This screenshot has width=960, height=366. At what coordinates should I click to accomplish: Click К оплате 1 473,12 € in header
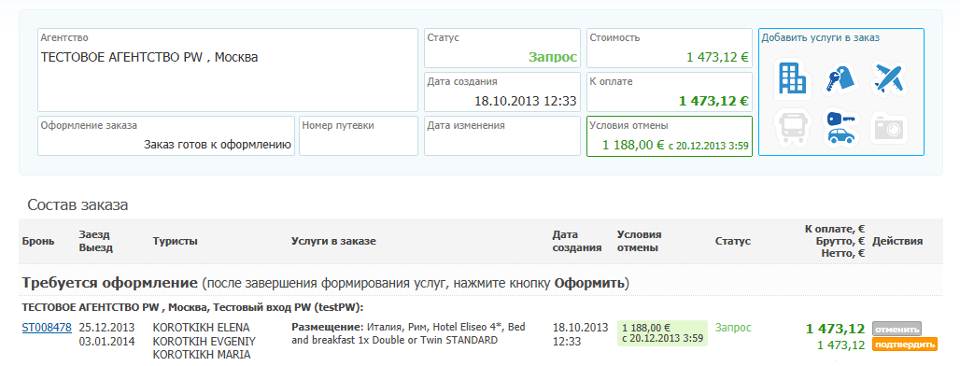click(x=713, y=102)
